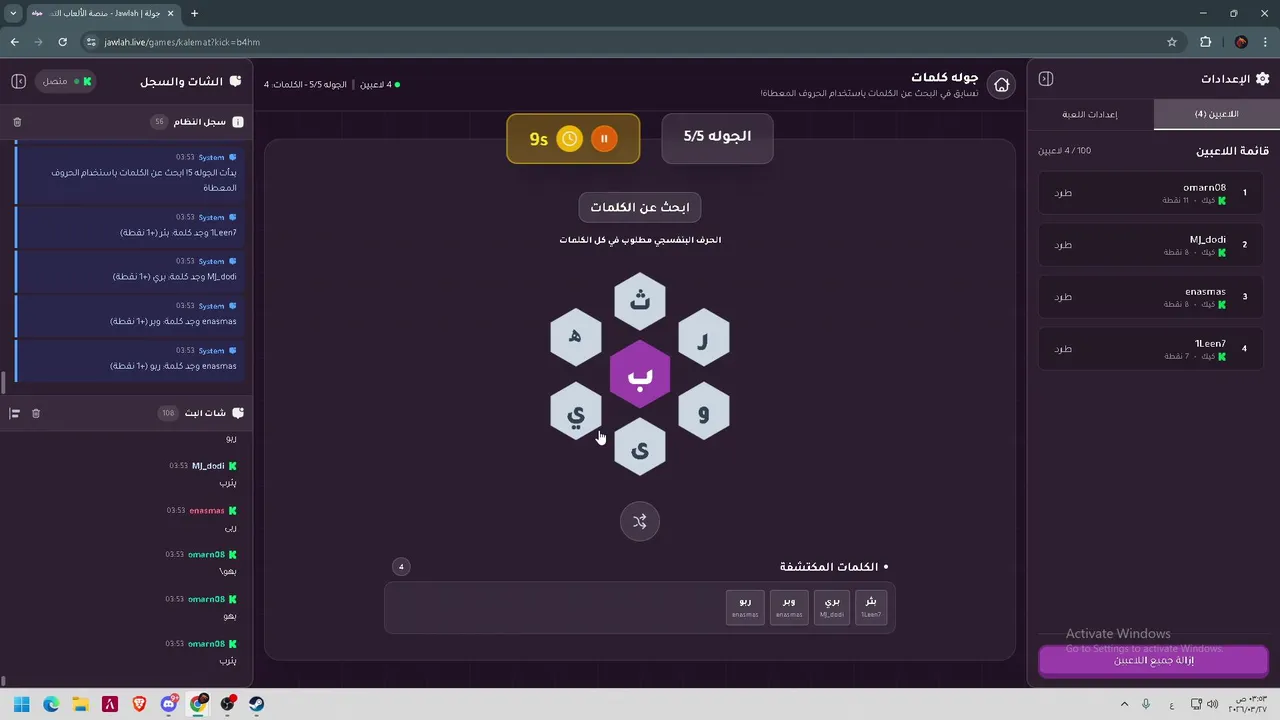Click MJ_dodi chat message username
The image size is (1280, 720).
(208, 466)
